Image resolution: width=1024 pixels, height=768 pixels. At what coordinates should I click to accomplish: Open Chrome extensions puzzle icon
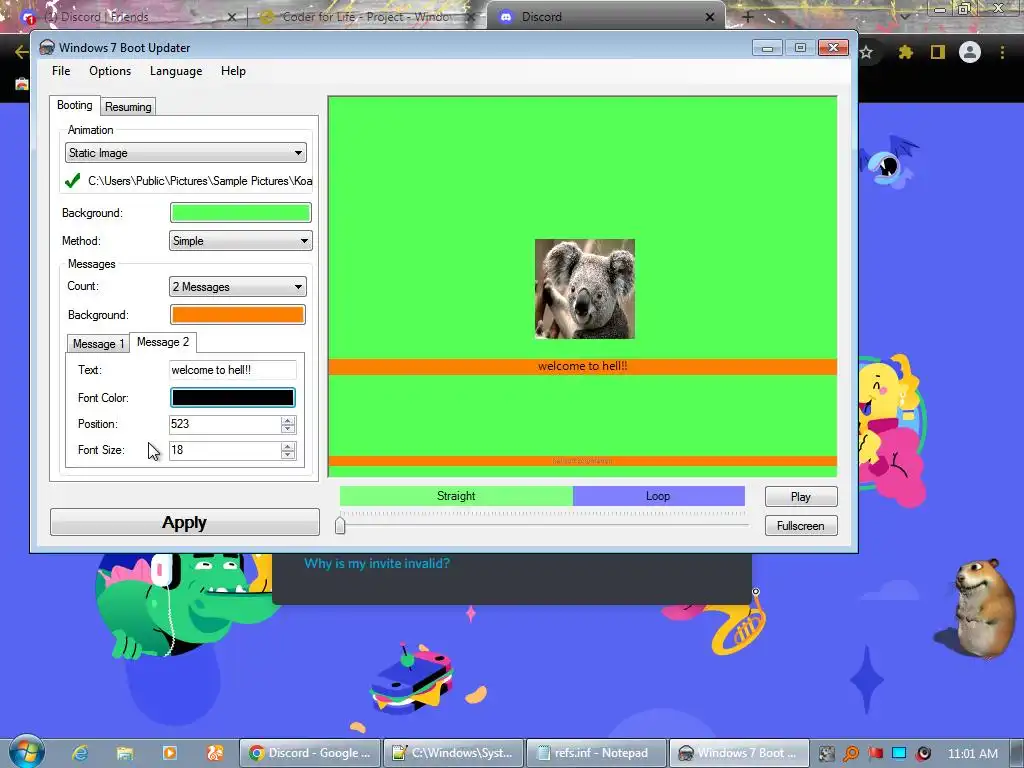906,52
